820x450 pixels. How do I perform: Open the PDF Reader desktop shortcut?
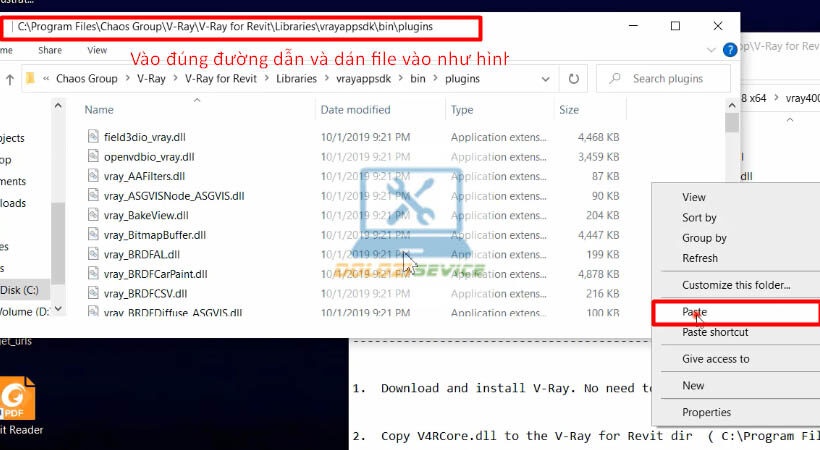coord(18,407)
